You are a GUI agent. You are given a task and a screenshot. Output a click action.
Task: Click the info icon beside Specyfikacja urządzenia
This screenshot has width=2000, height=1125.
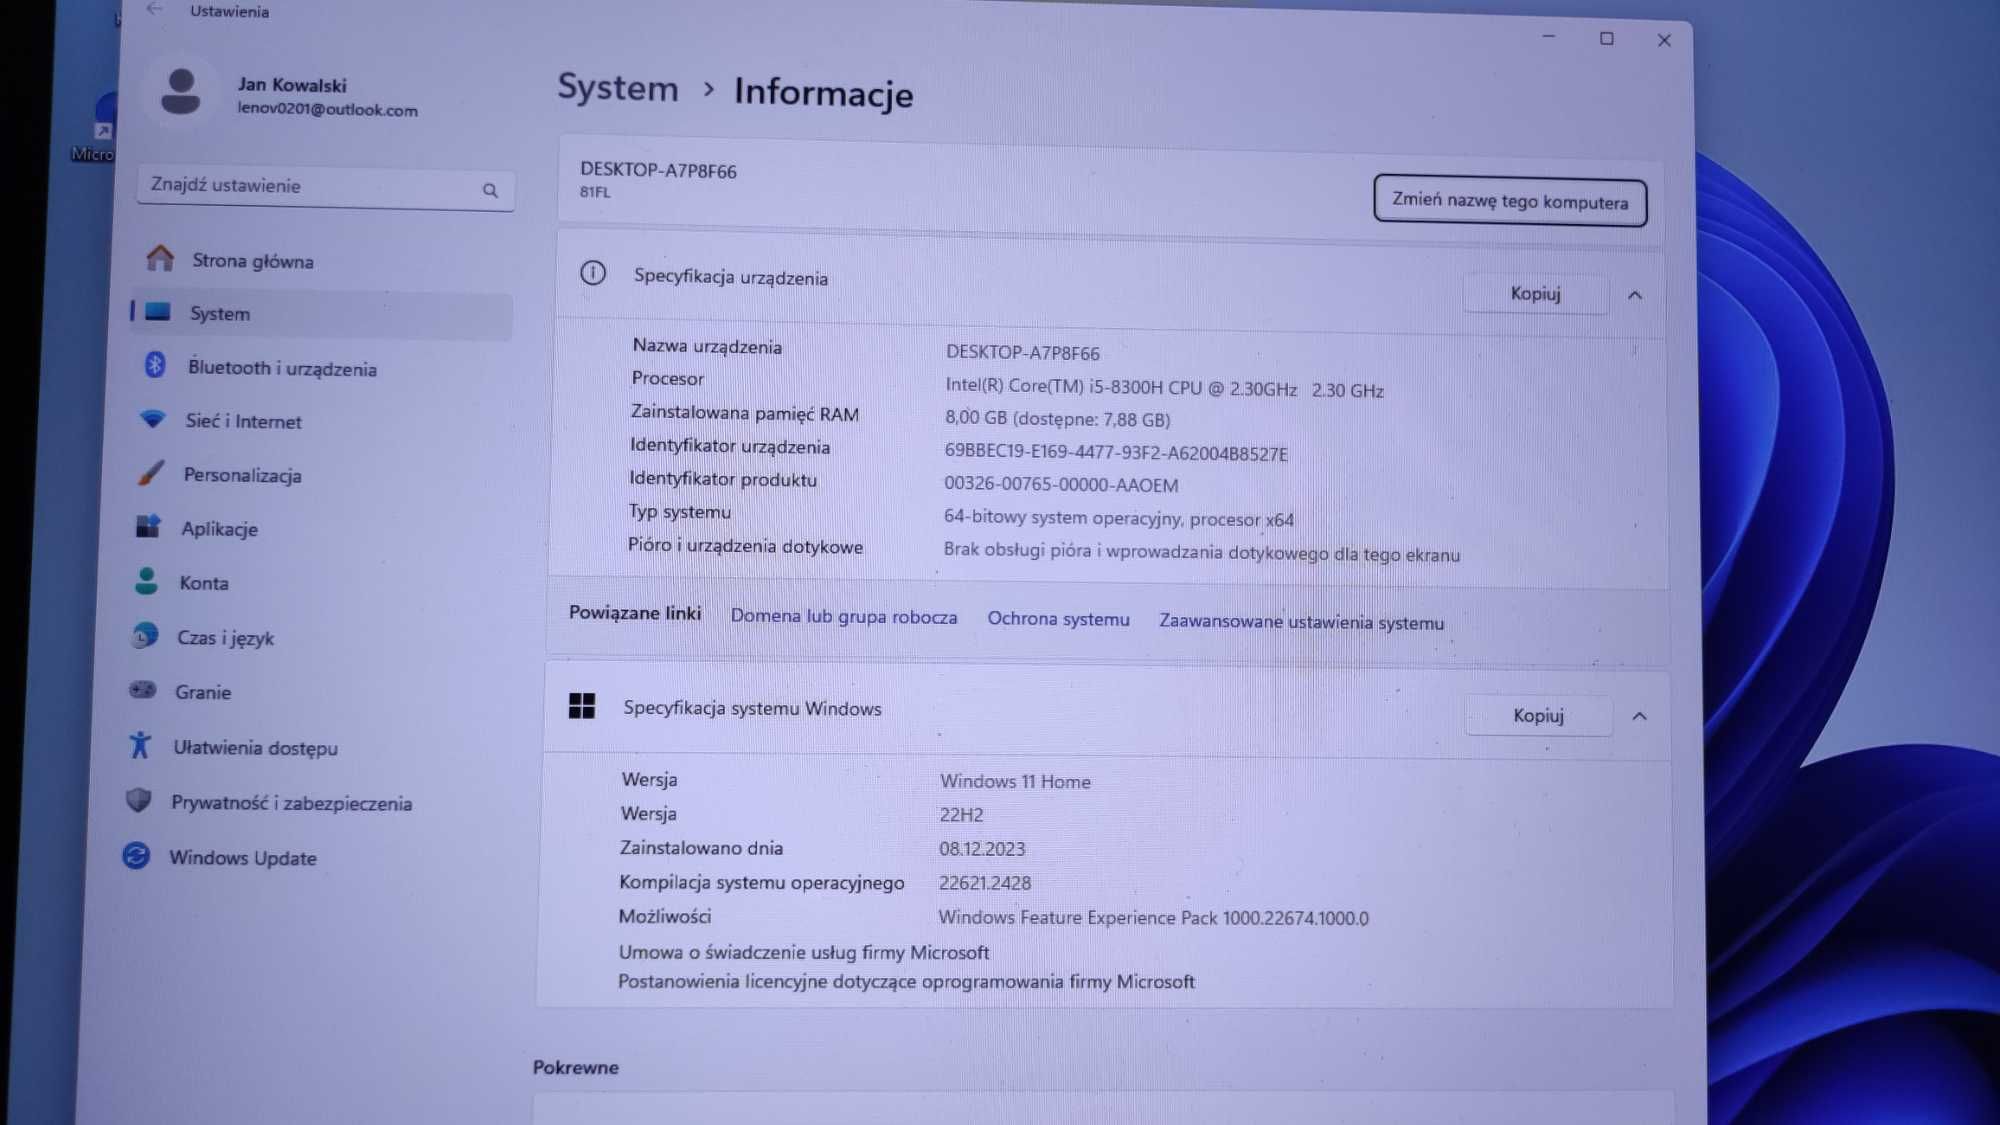click(x=593, y=273)
